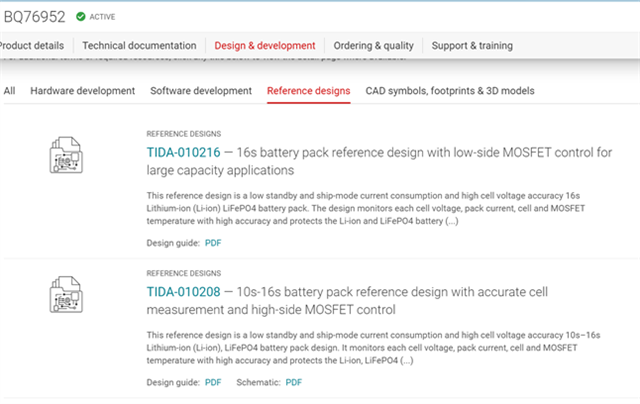This screenshot has height=404, width=640.
Task: Filter by Software development
Action: coord(201,91)
